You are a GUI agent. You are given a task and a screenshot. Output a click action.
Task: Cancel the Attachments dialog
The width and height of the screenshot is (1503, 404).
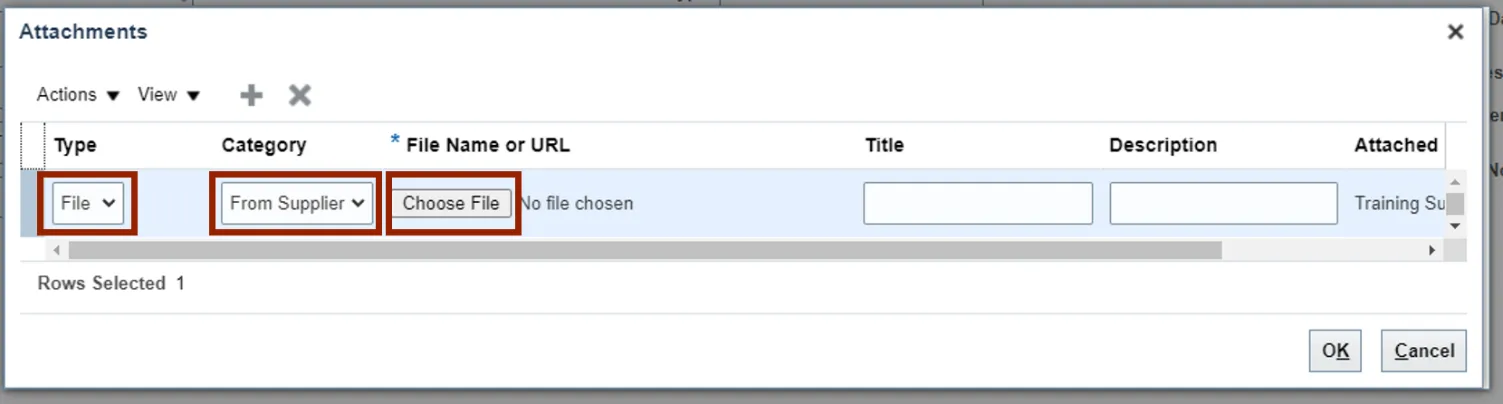click(1424, 351)
